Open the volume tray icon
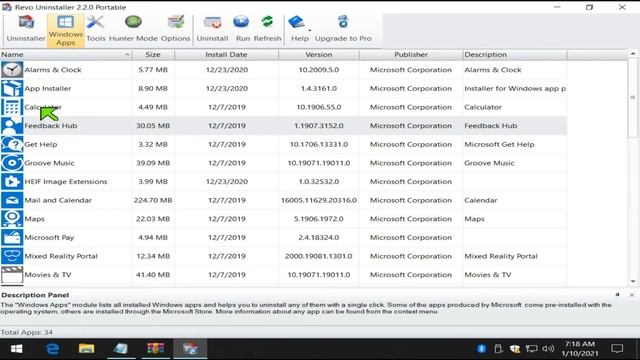Viewport: 640px width, 360px height. 548,349
